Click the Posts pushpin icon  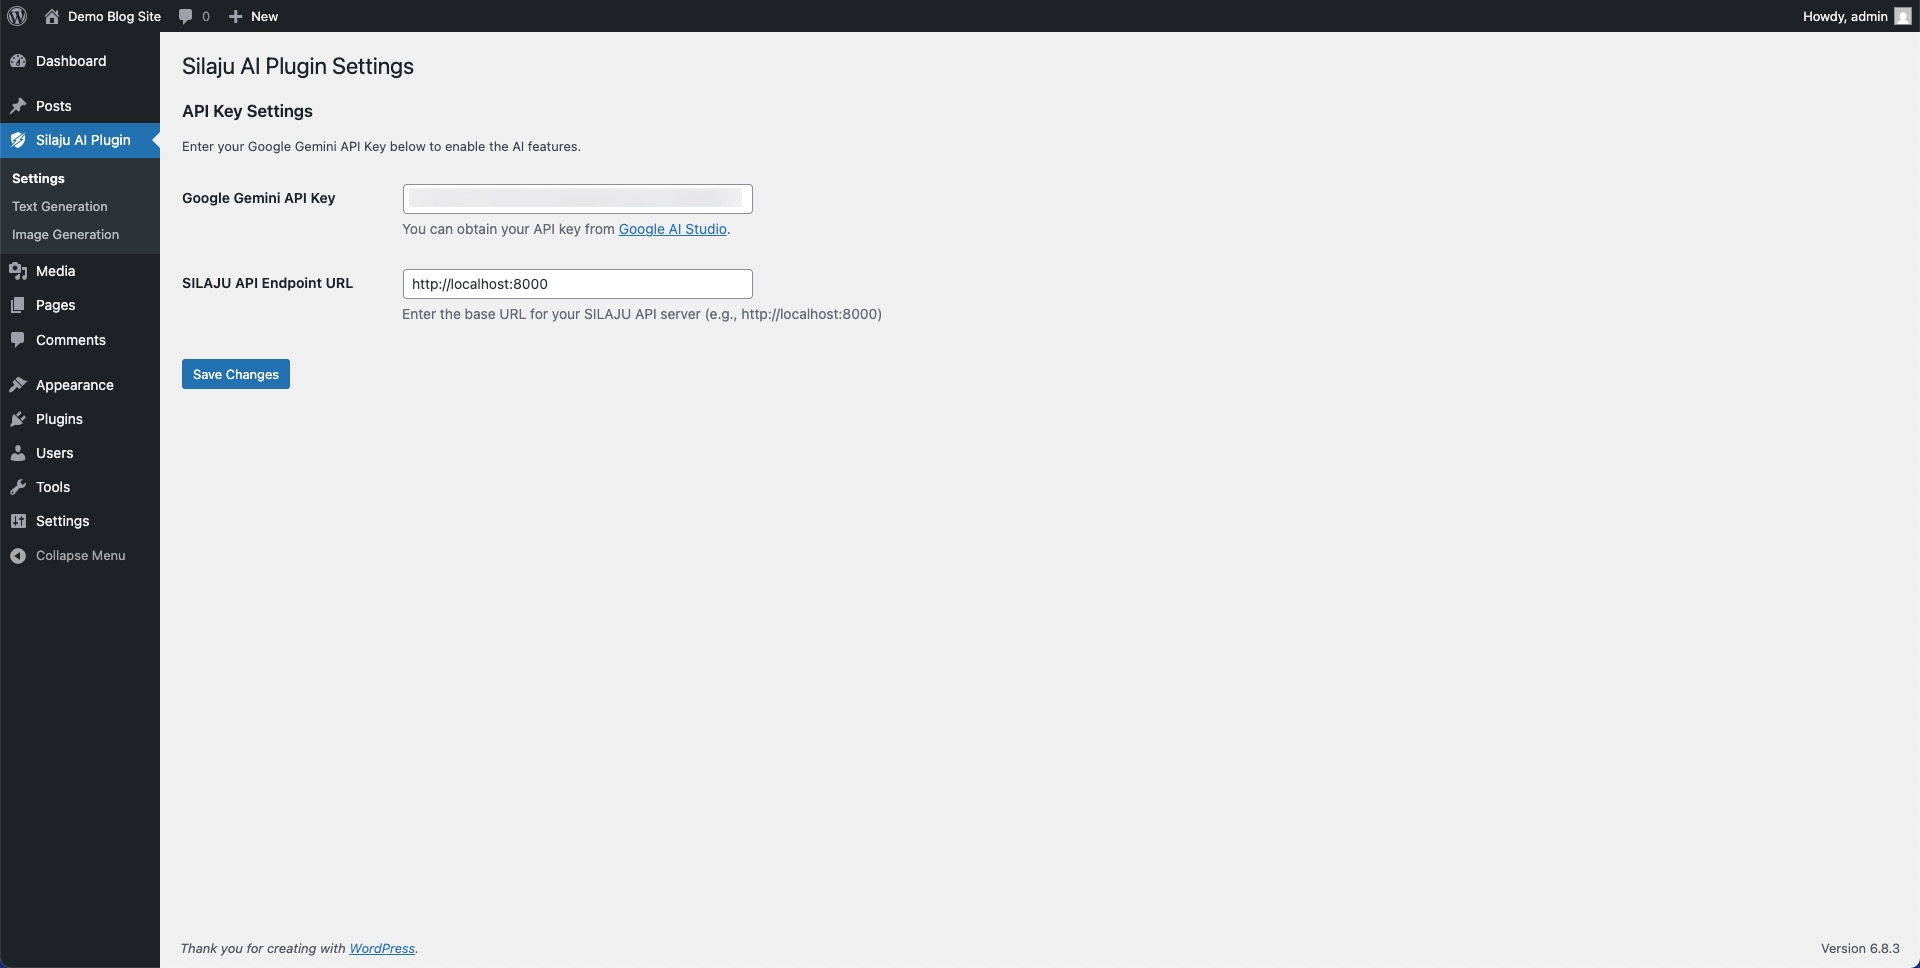pos(18,106)
